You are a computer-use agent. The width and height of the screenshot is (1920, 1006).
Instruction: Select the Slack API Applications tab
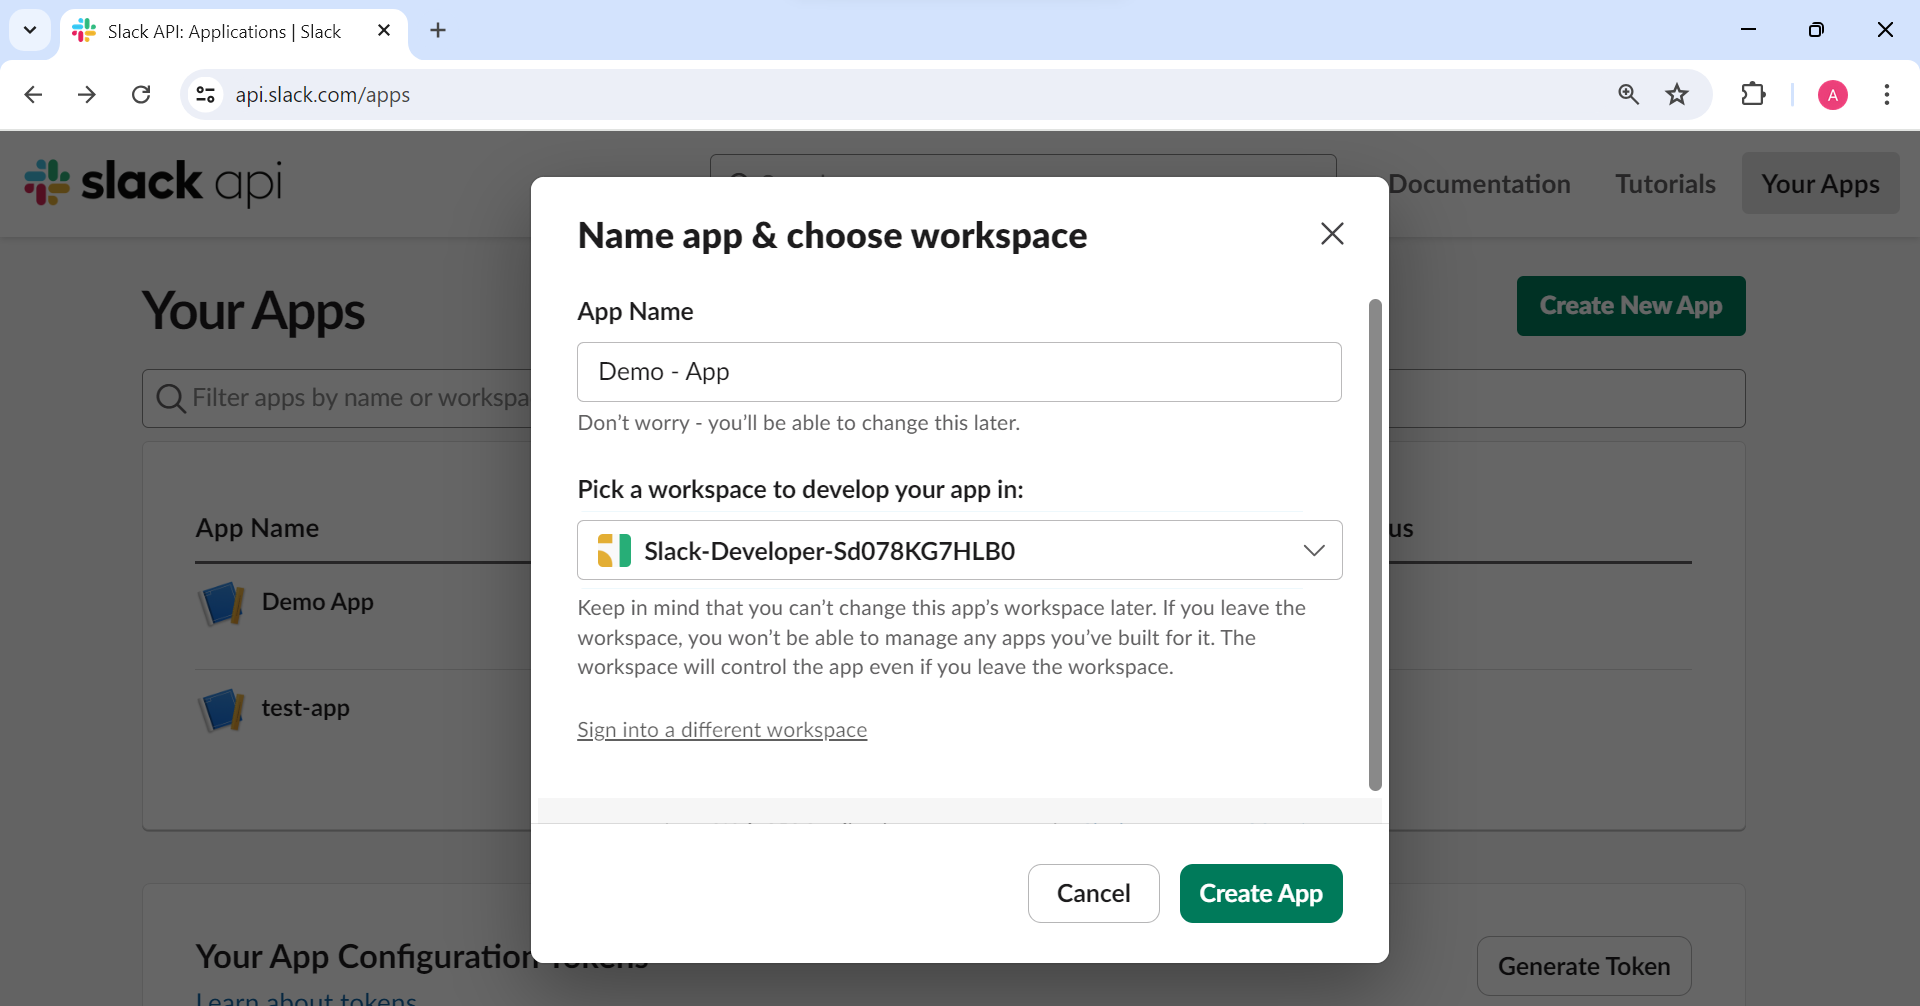[234, 31]
